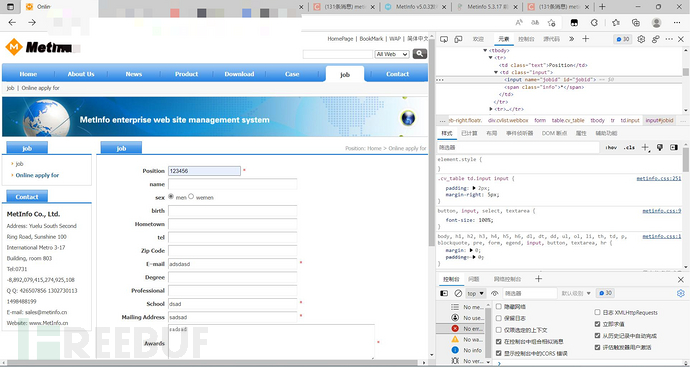Switch to the 源代码 (Sources) DevTools tab
This screenshot has width=690, height=367.
(551, 39)
